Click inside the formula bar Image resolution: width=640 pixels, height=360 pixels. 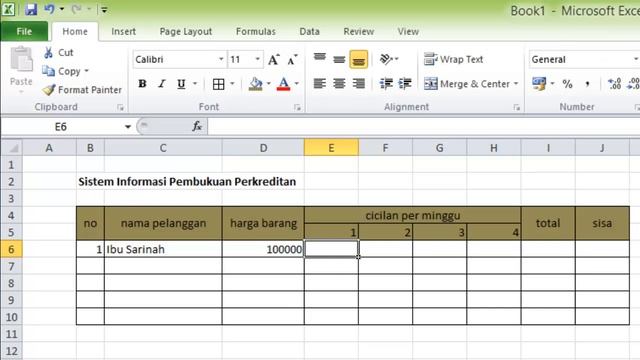pyautogui.click(x=424, y=127)
